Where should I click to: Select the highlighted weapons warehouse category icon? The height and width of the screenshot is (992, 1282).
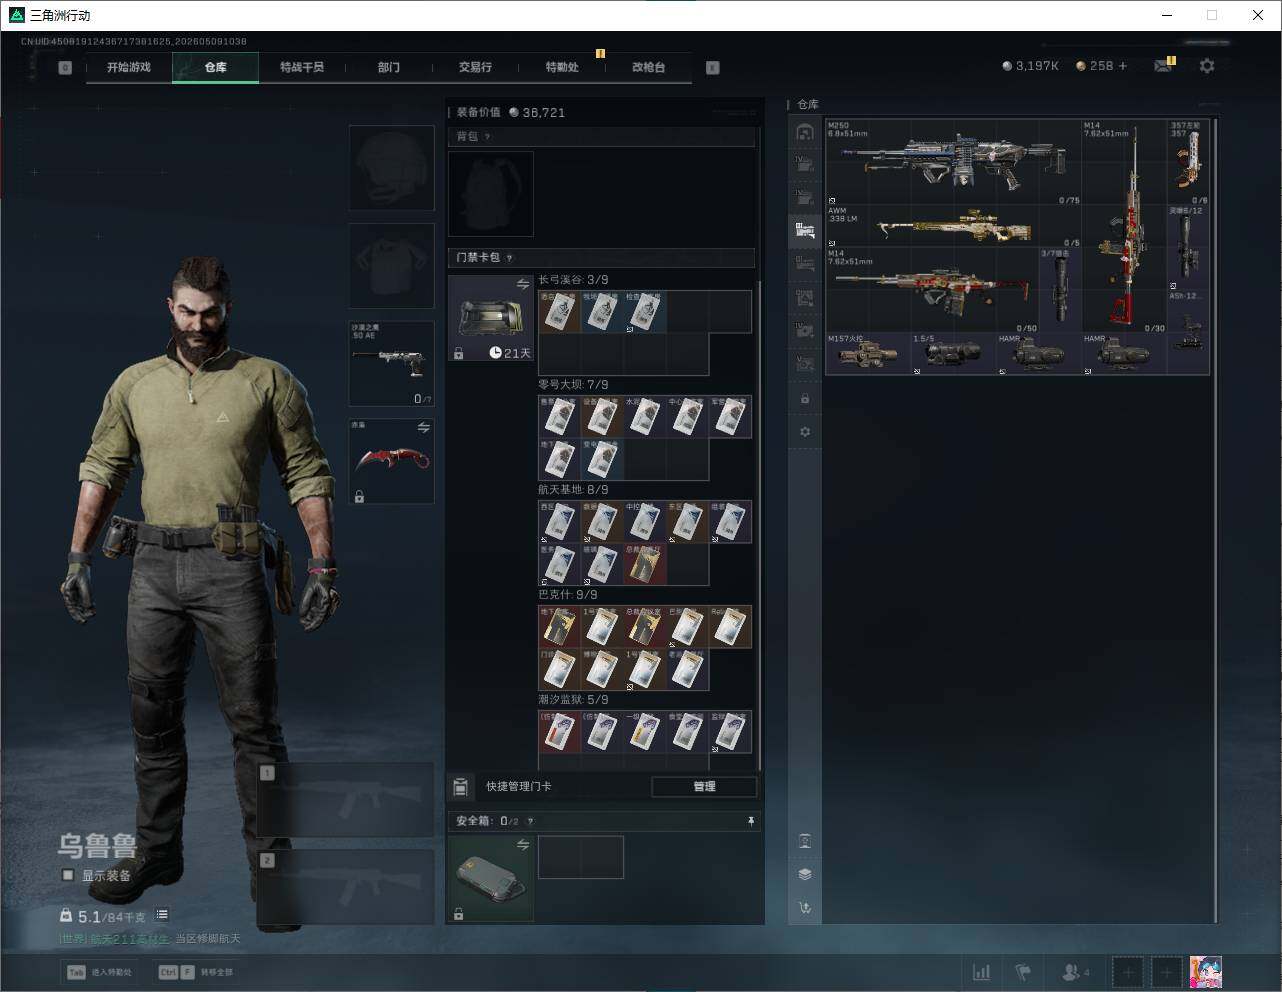[805, 231]
